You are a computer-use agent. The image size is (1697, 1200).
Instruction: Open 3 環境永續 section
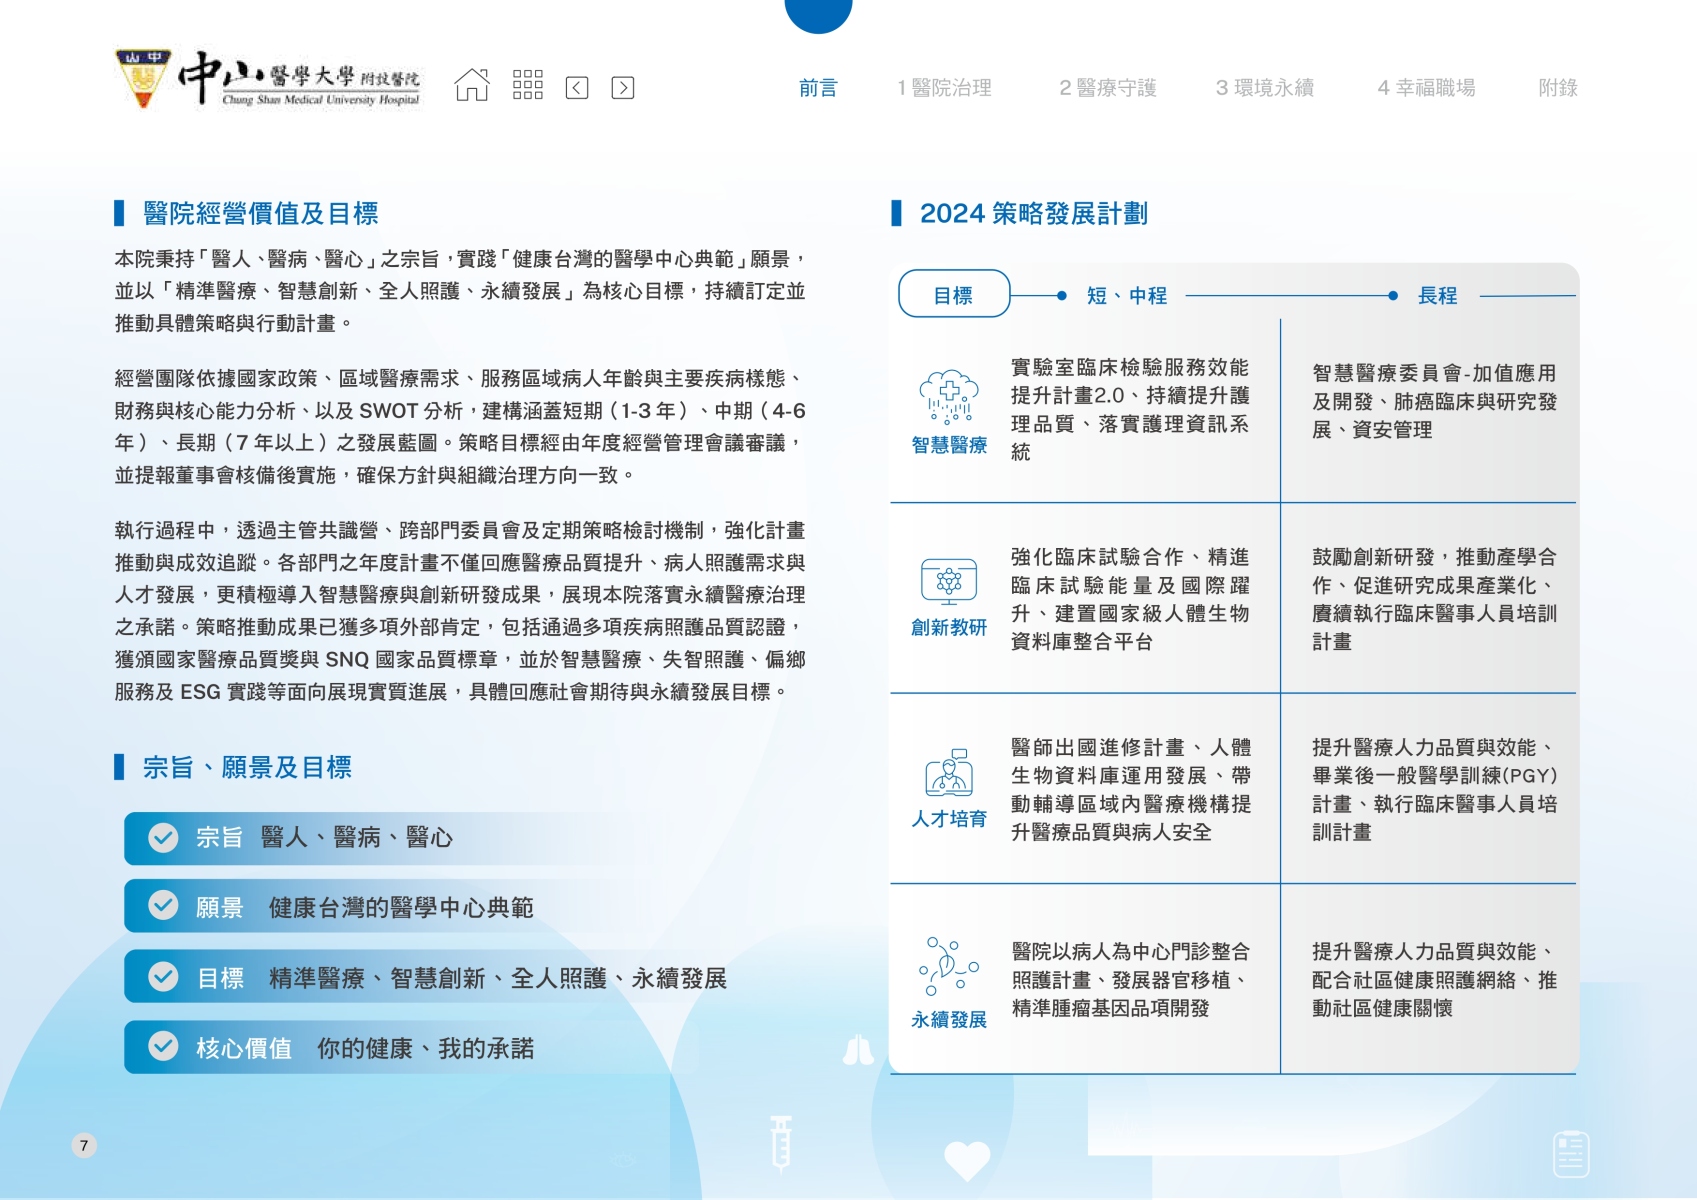pos(1264,88)
